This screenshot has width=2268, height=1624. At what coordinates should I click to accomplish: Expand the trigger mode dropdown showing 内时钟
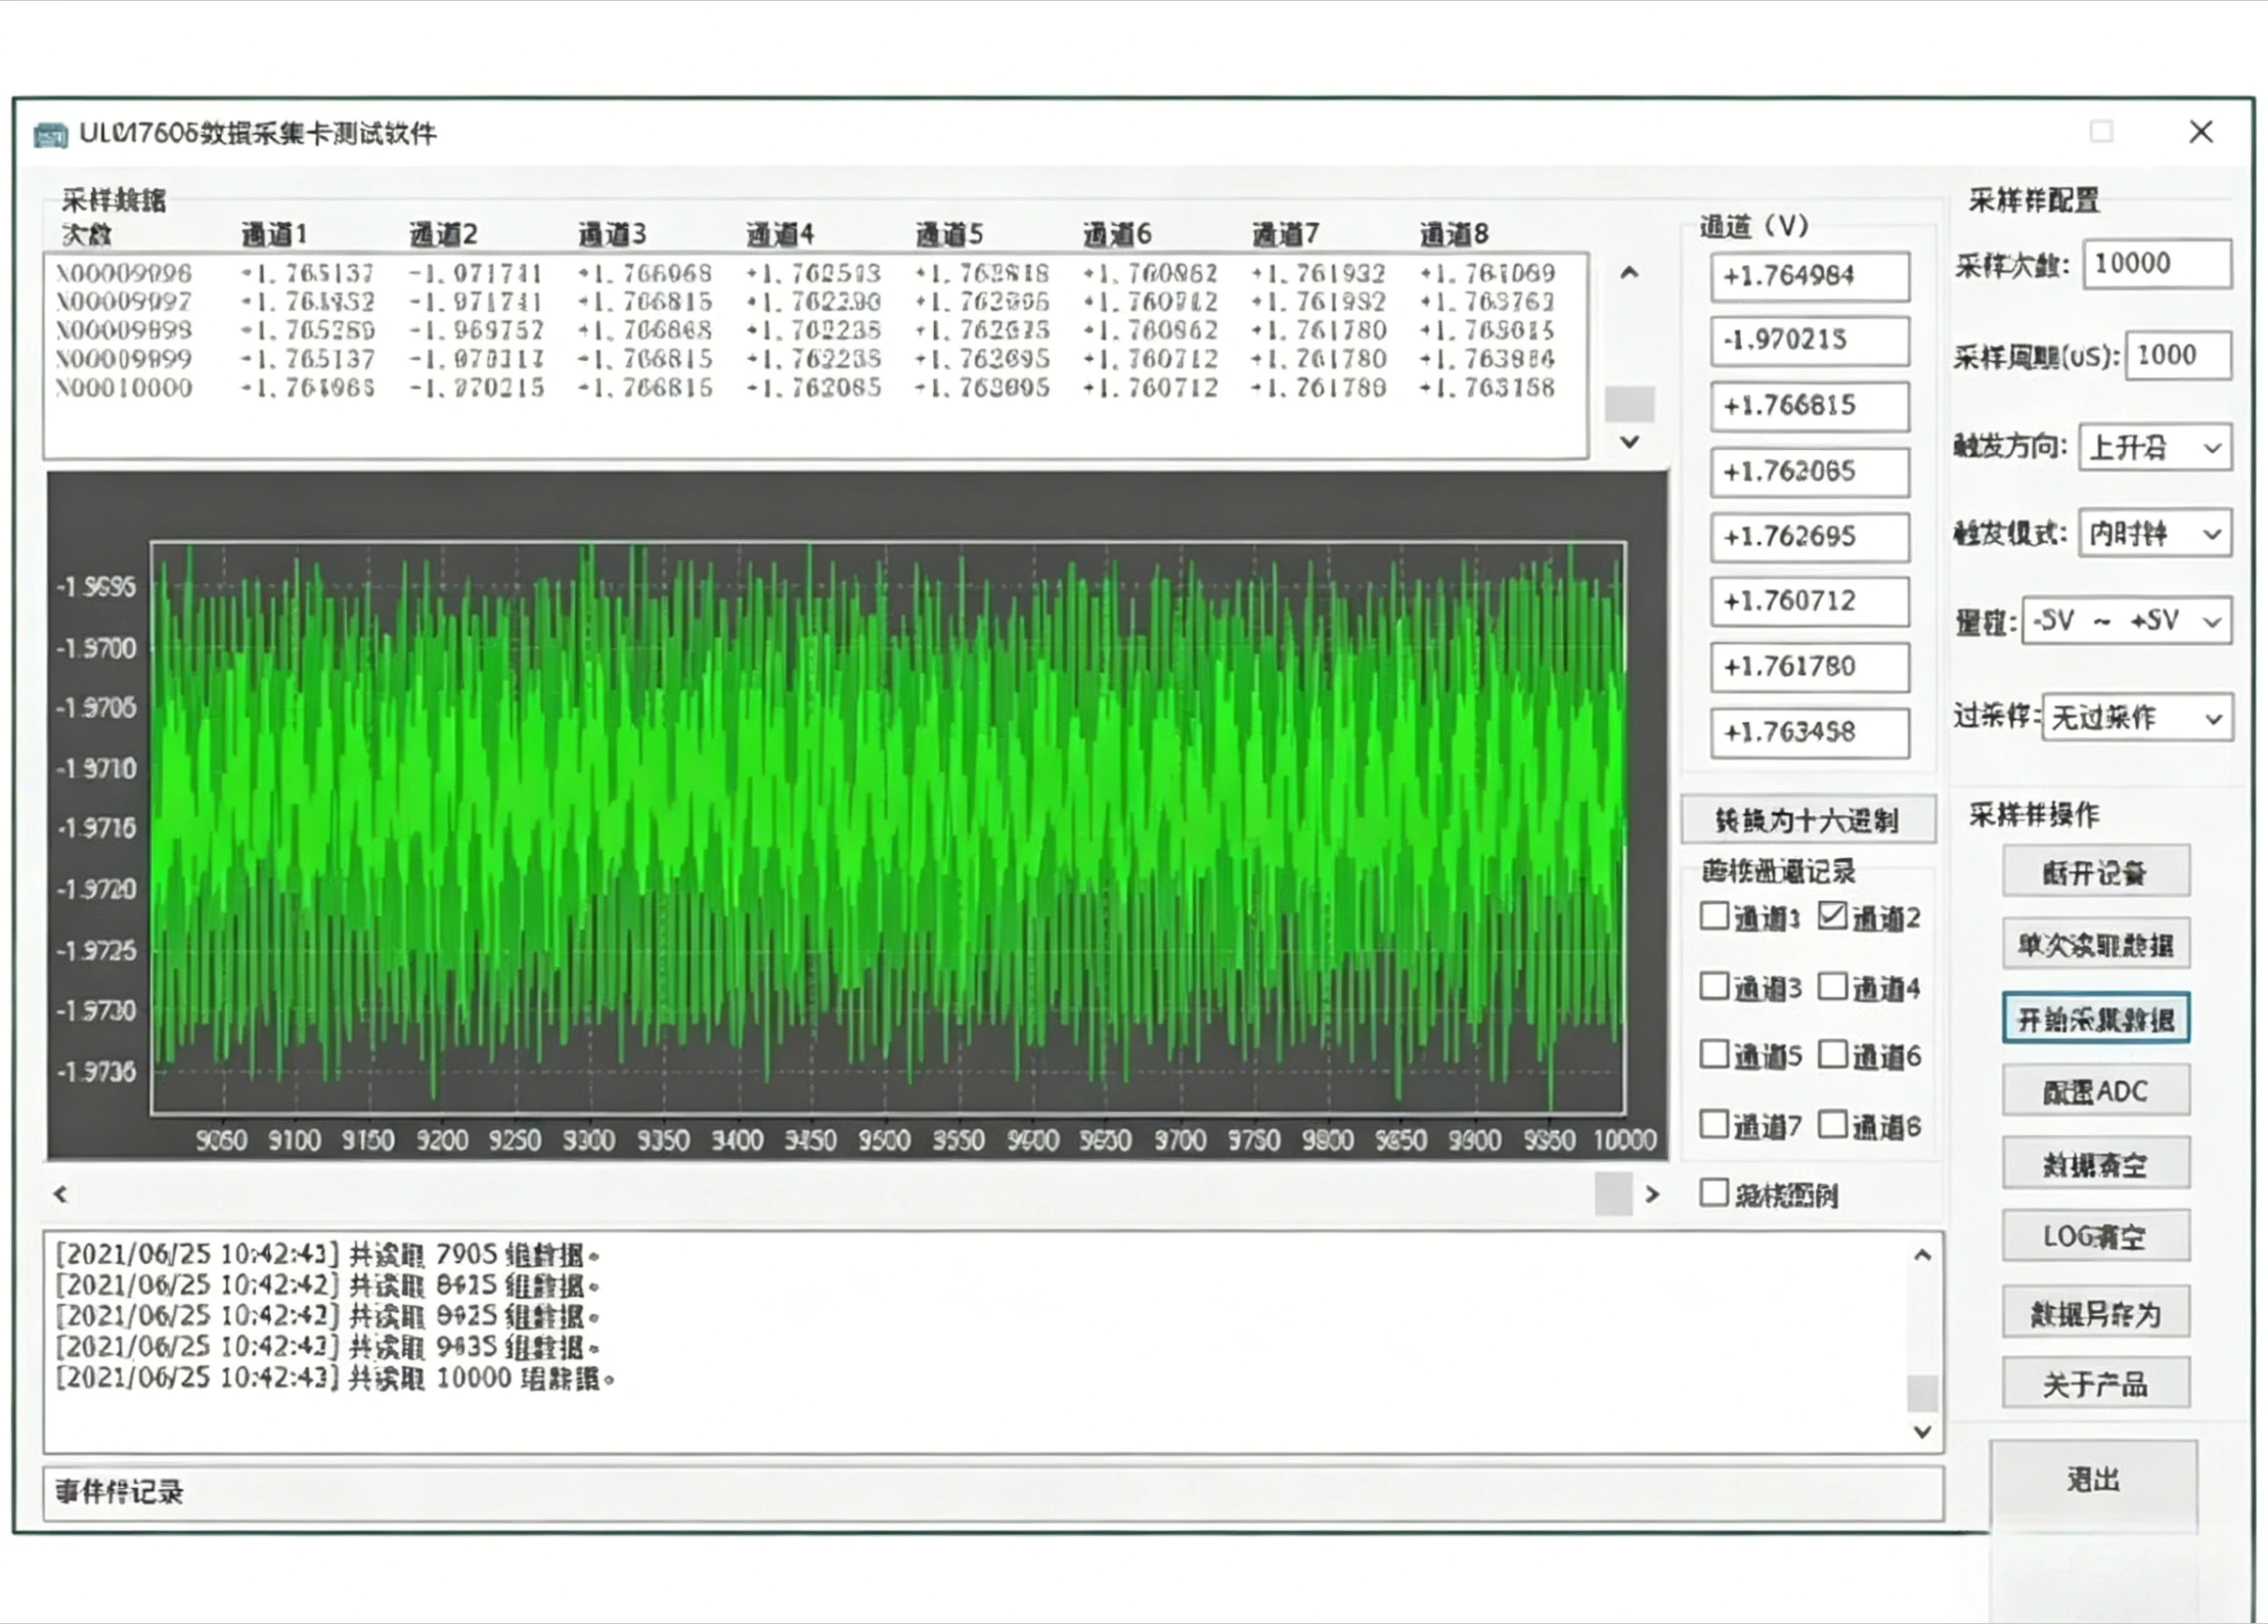coord(2155,533)
